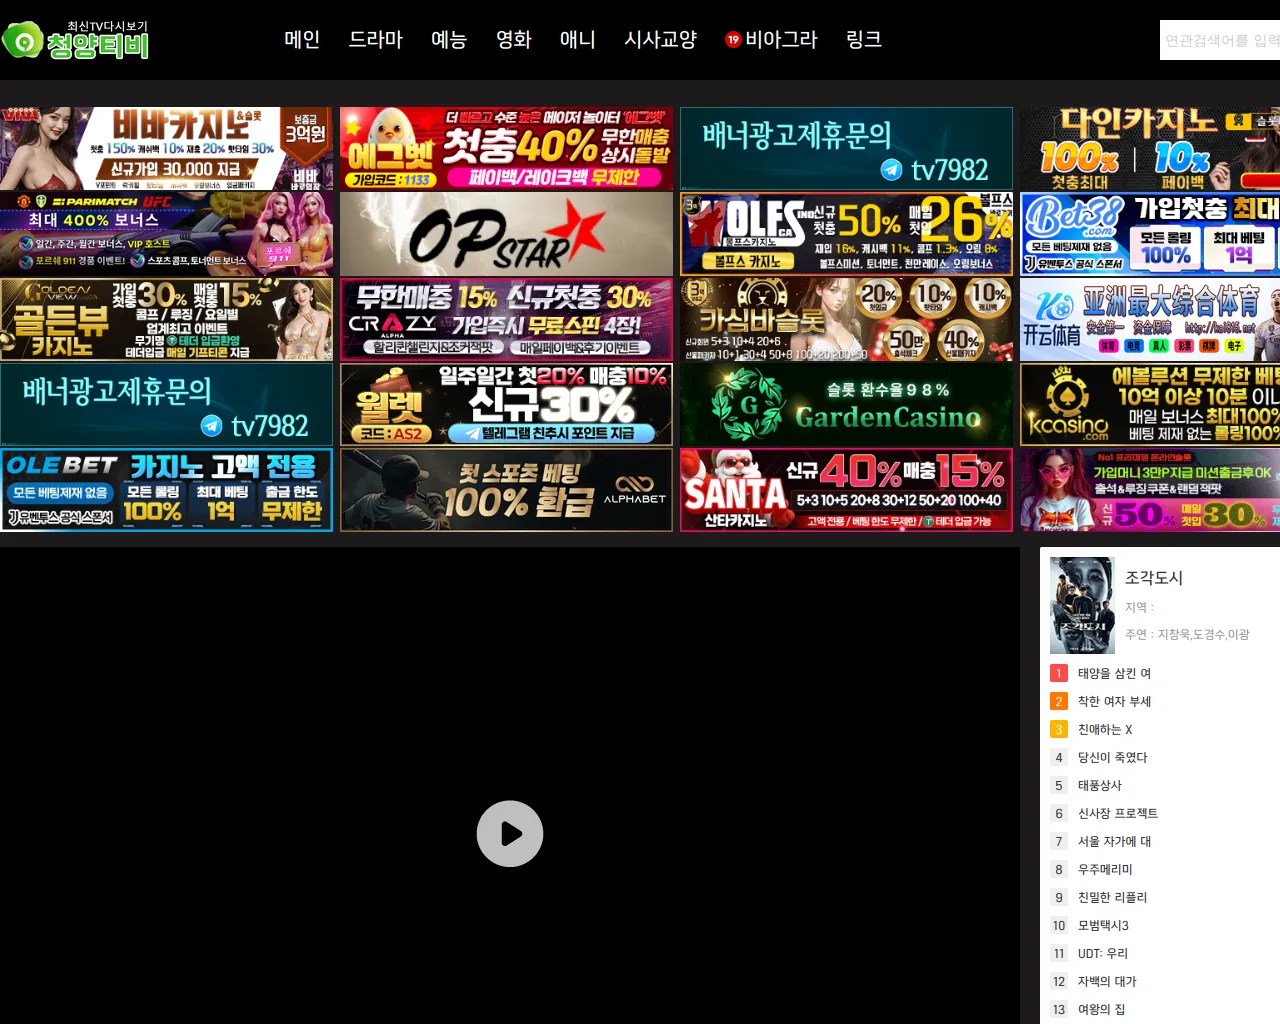Click the Bet38 banner
The image size is (1280, 1024).
click(1150, 234)
